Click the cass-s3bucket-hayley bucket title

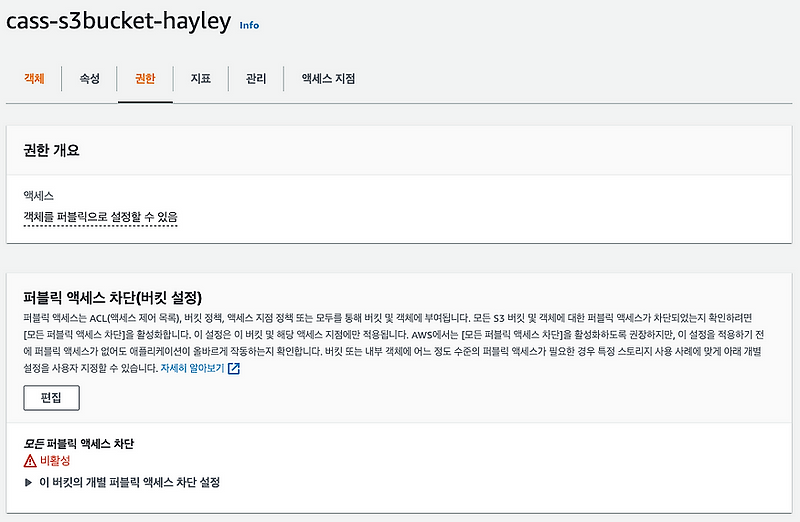pyautogui.click(x=118, y=21)
